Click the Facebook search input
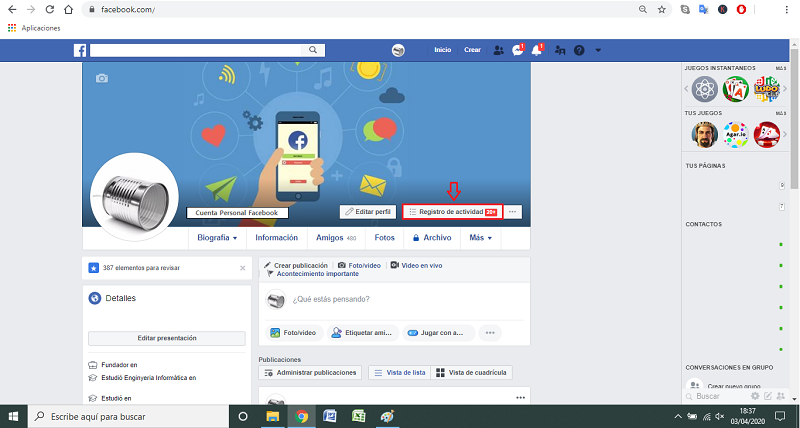Image resolution: width=800 pixels, height=428 pixels. click(196, 50)
